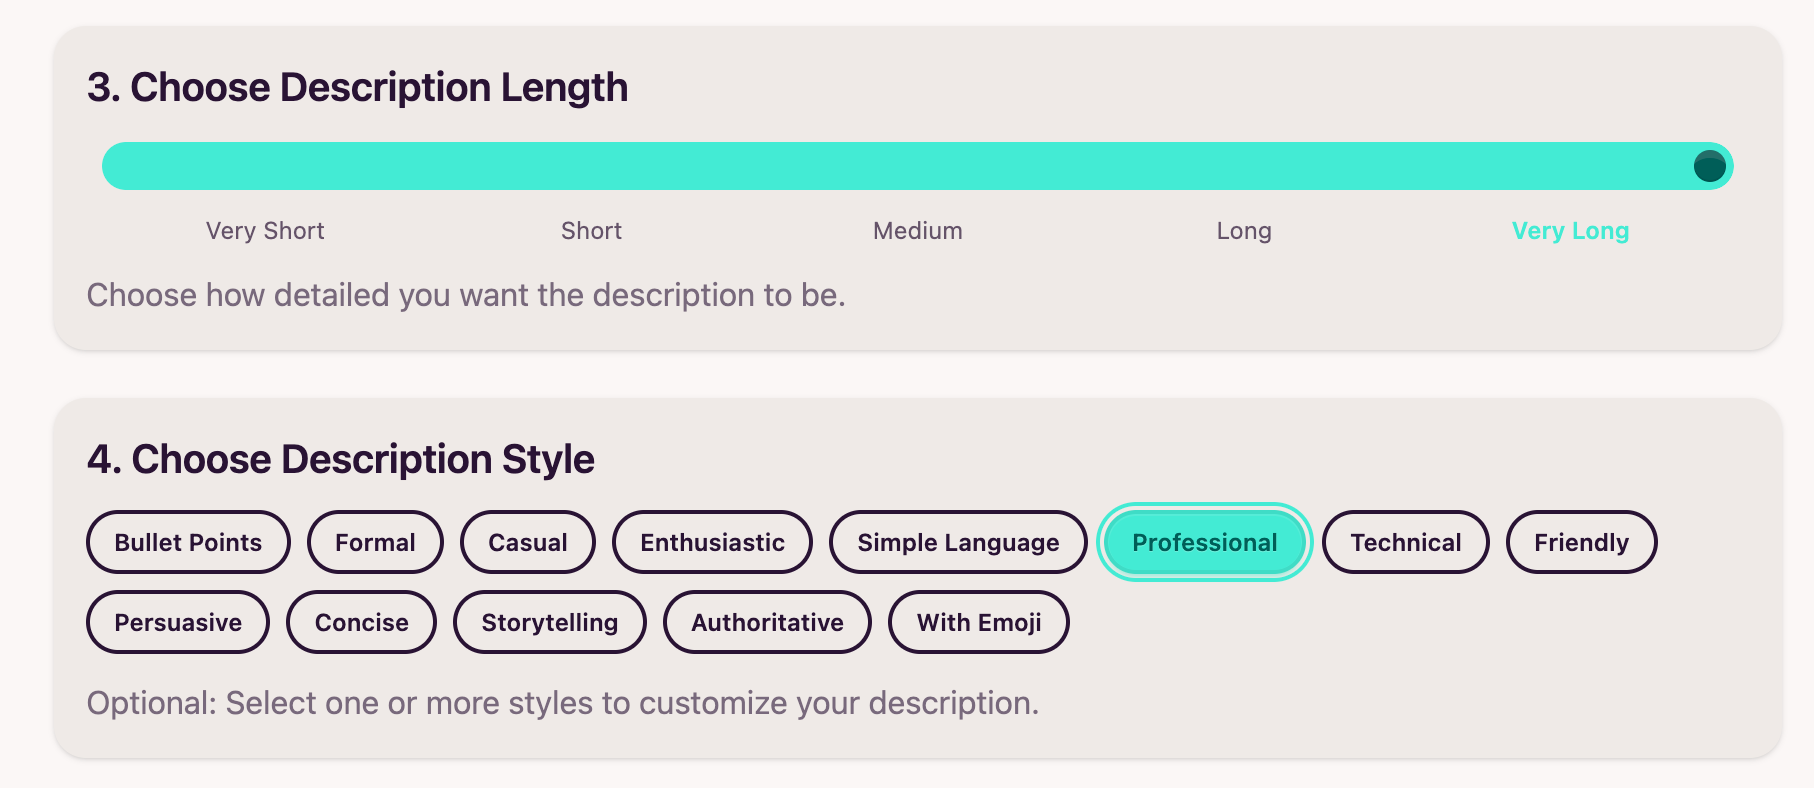Set description length to Very Short
Image resolution: width=1814 pixels, height=788 pixels.
coord(264,231)
